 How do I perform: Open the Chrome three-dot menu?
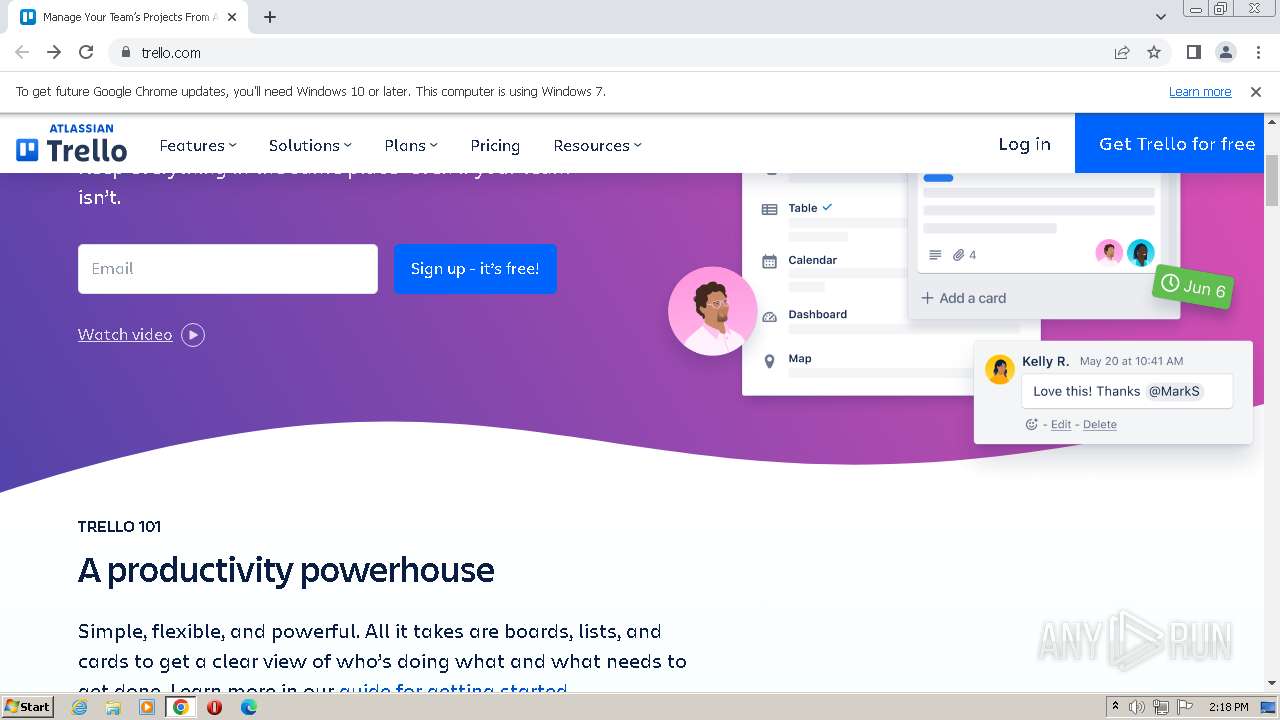coord(1258,53)
